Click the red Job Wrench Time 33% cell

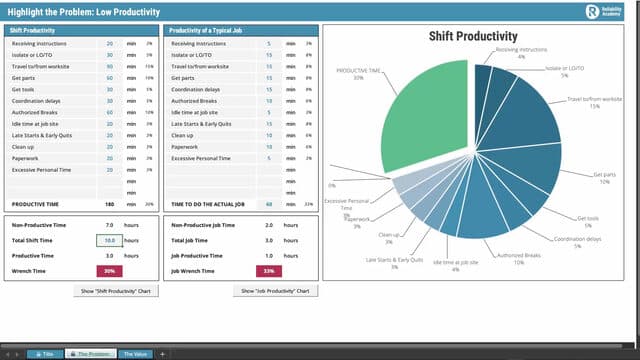pyautogui.click(x=269, y=271)
